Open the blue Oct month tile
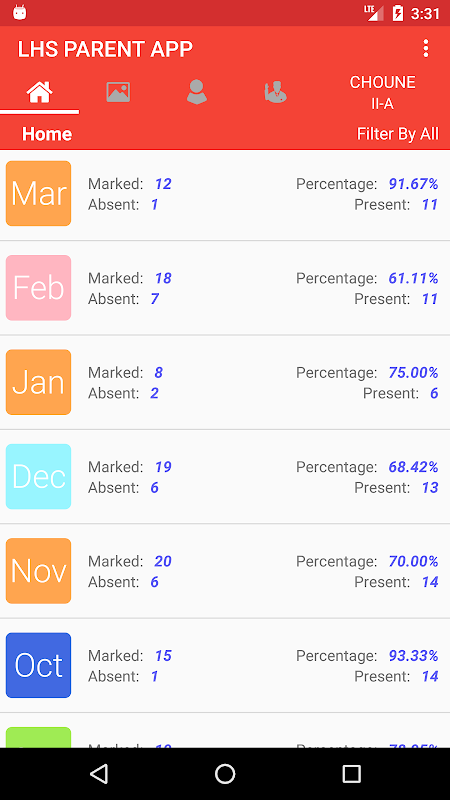Screen dimensions: 450x800 (38, 665)
